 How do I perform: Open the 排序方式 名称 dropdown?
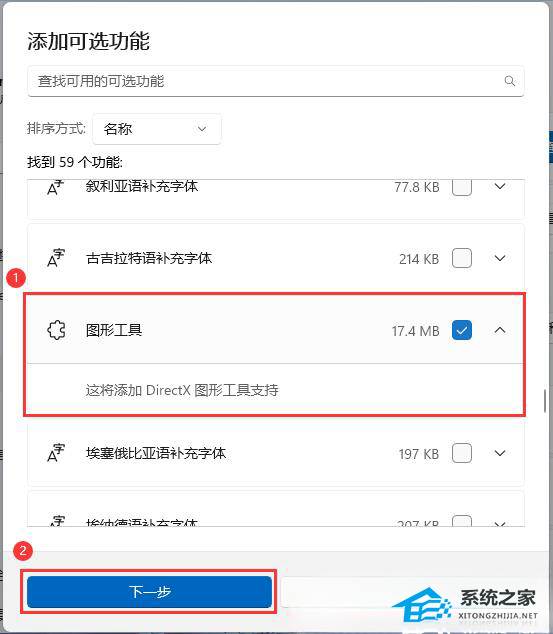click(156, 129)
